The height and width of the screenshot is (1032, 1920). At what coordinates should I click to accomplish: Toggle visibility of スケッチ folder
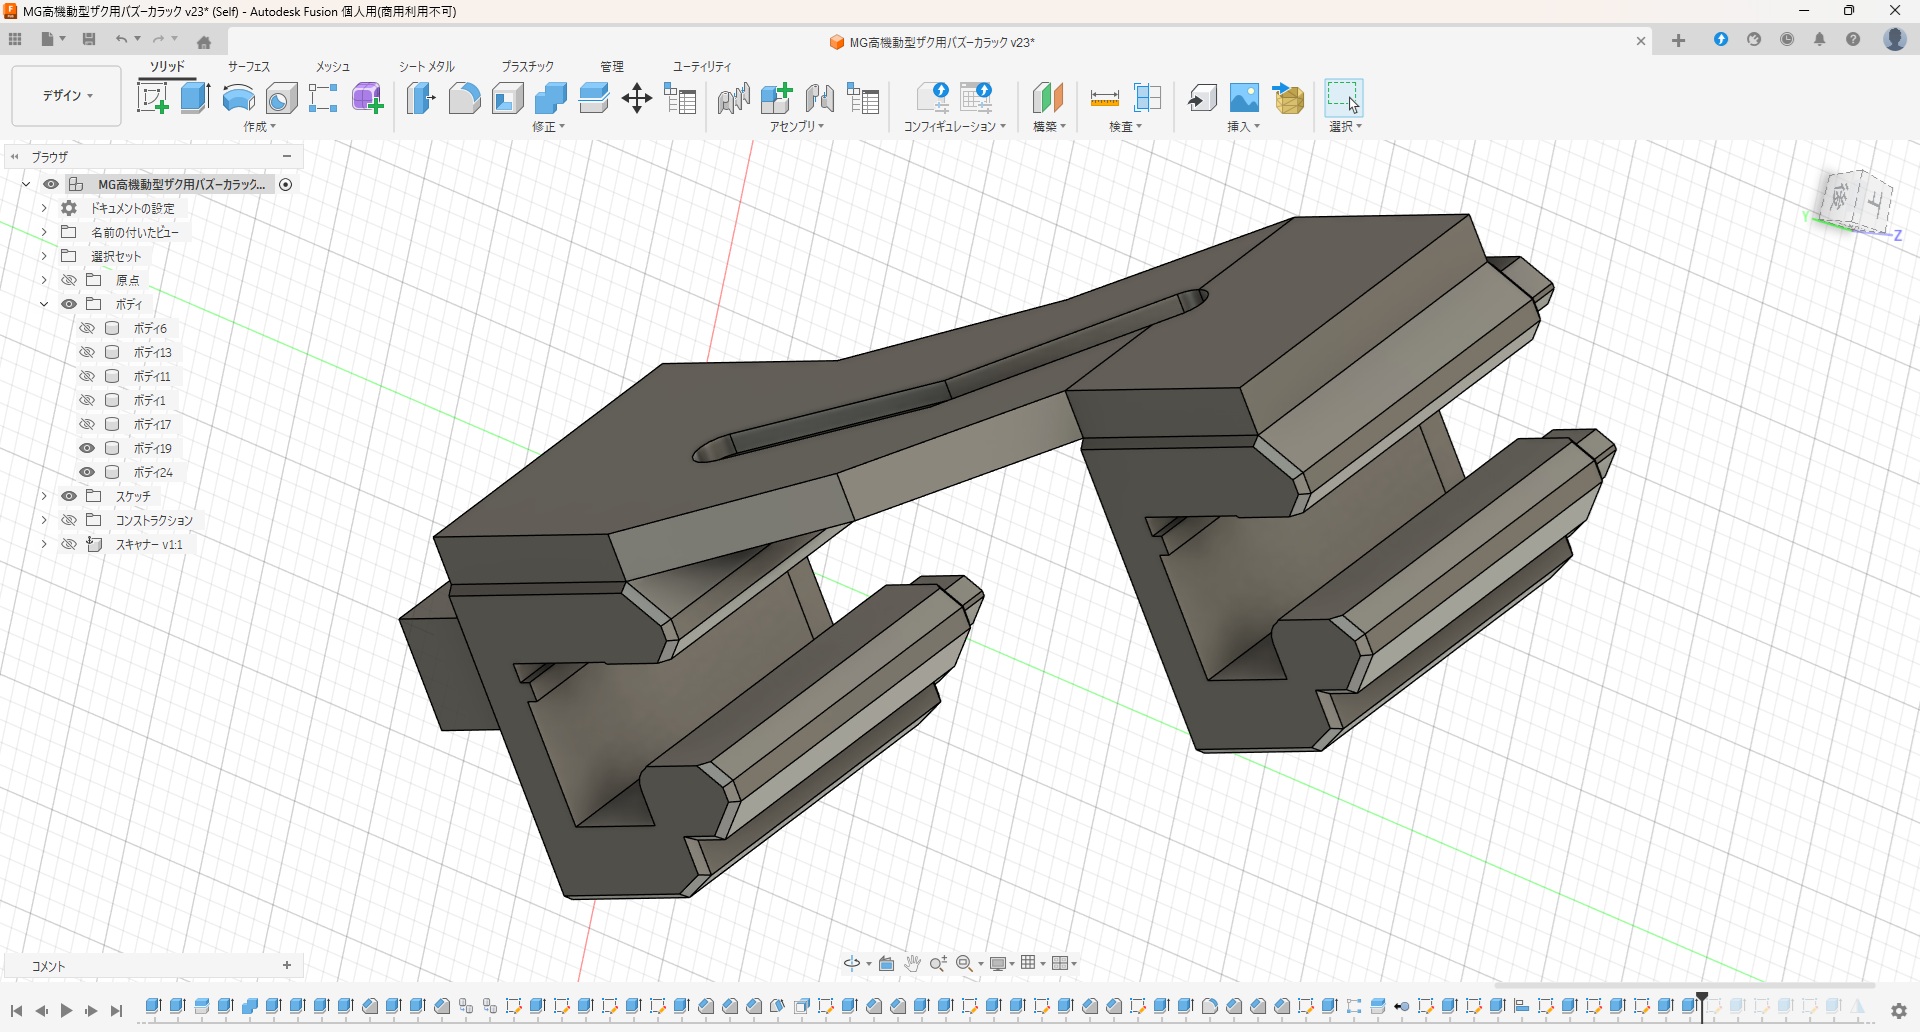[69, 496]
